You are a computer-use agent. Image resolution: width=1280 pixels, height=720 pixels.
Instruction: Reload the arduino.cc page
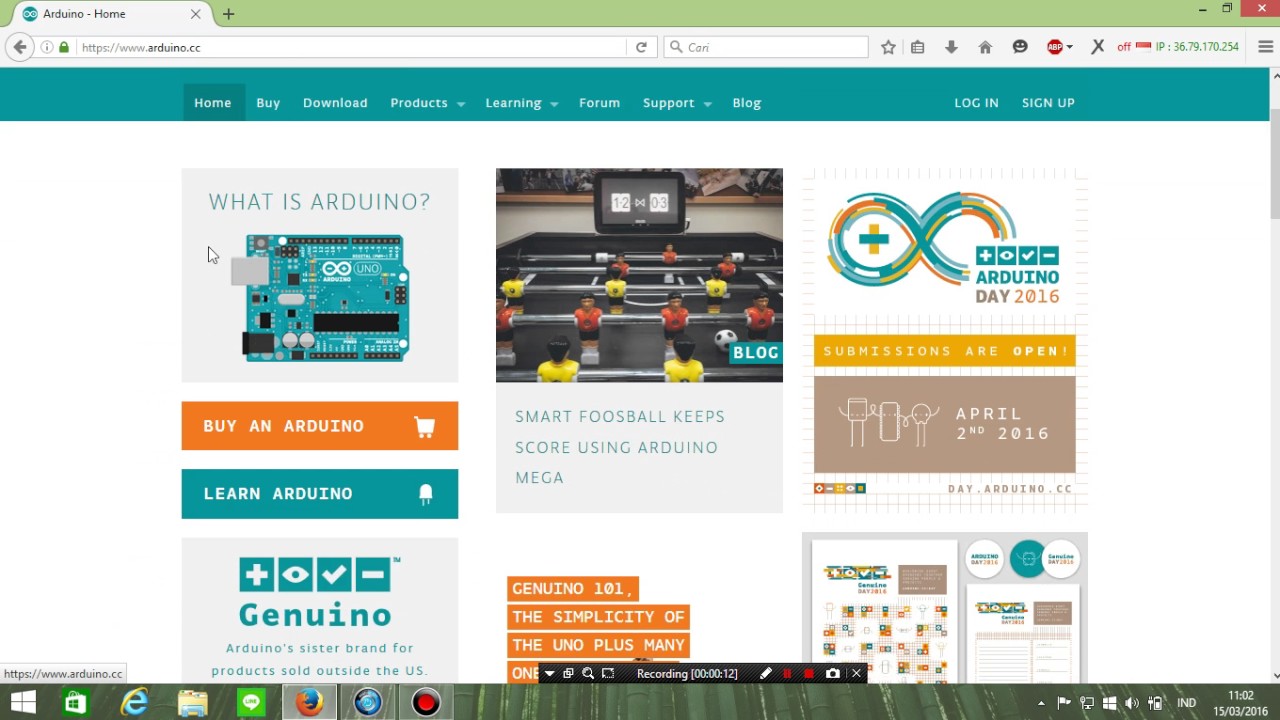[641, 47]
